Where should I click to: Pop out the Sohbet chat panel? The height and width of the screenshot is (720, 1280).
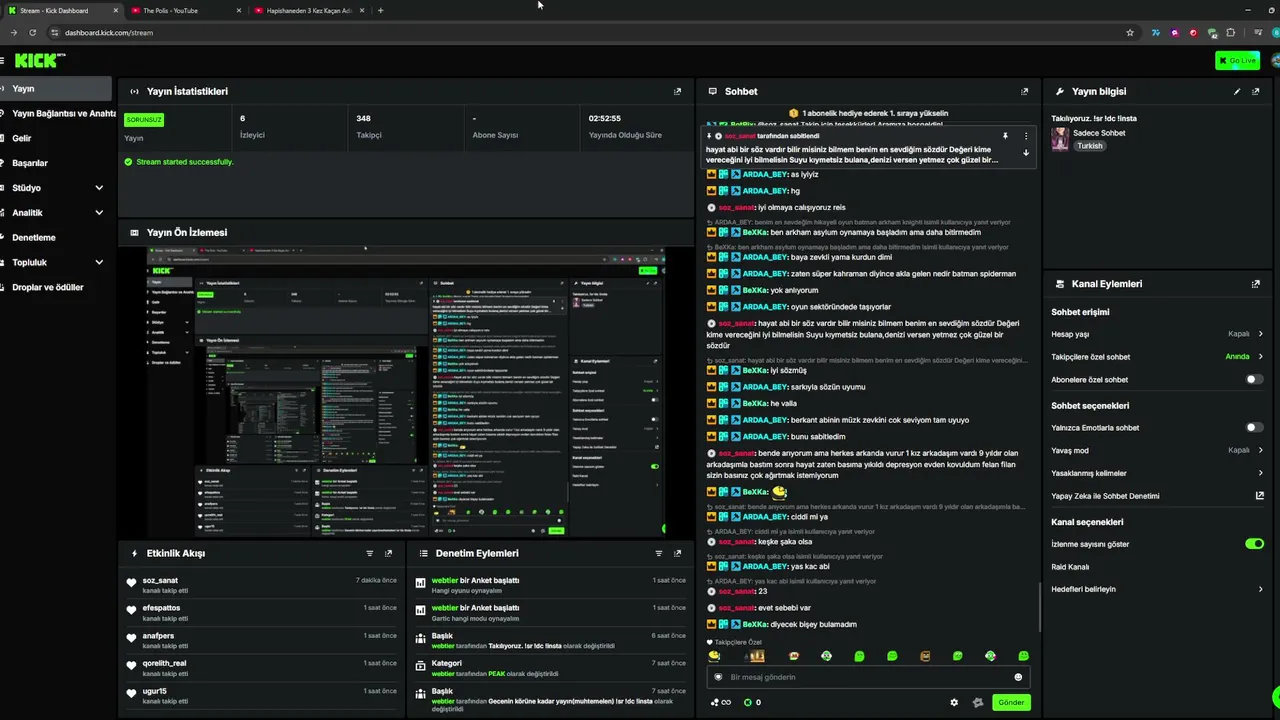pos(1024,91)
